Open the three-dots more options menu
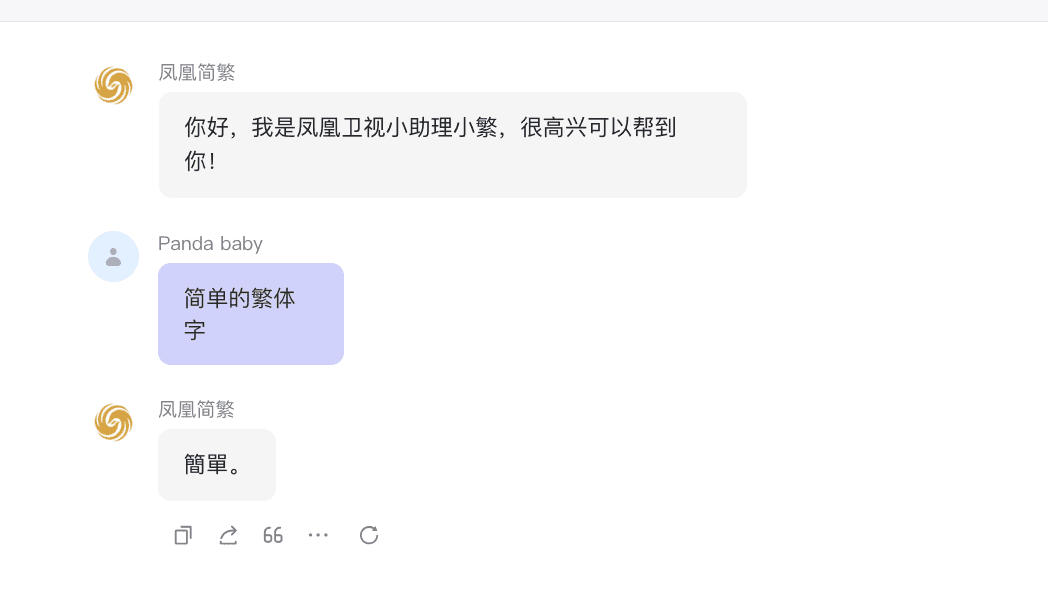1048x596 pixels. point(318,535)
